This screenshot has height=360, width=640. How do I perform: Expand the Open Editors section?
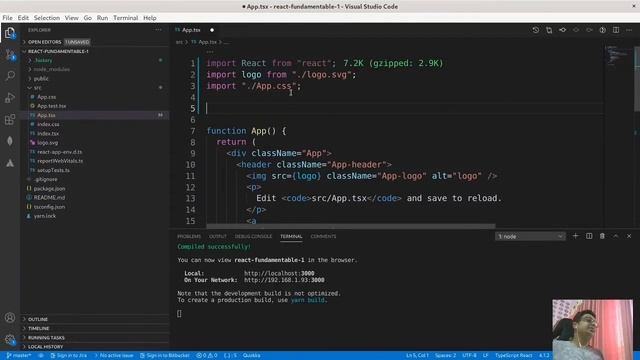[95, 42]
